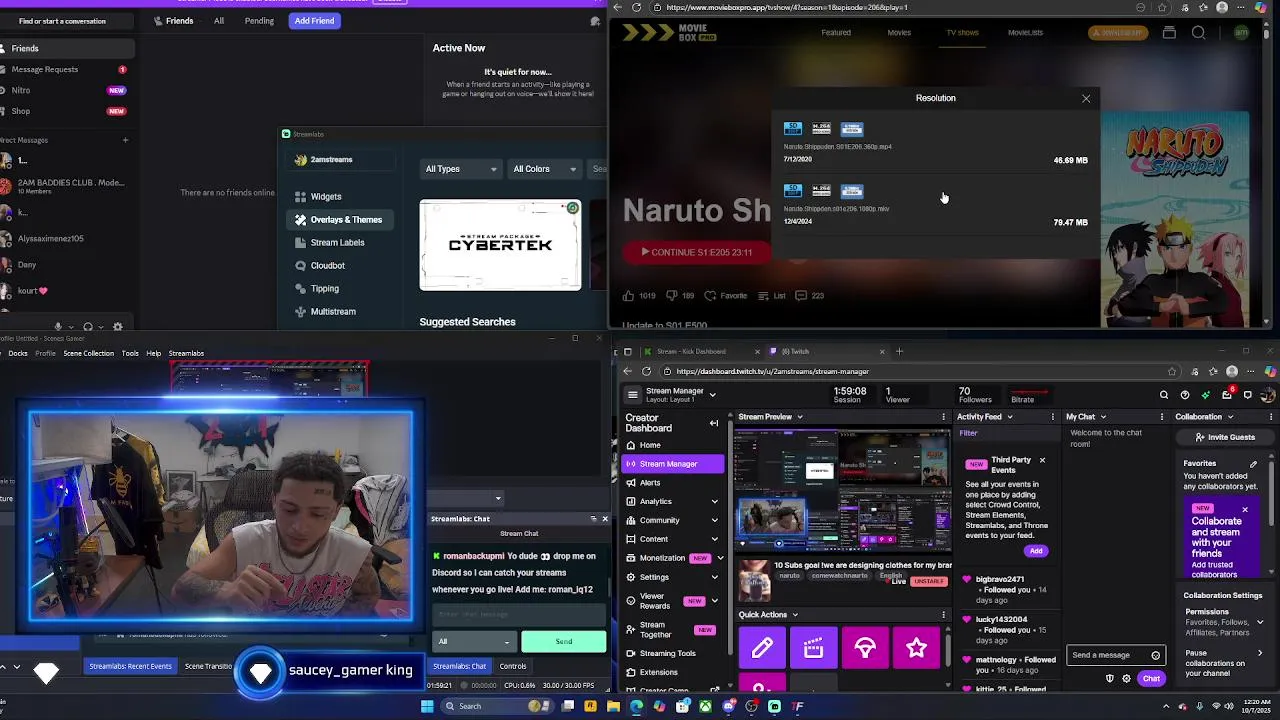Switch to All friends tab in Discord
Viewport: 1280px width, 720px height.
[x=218, y=21]
